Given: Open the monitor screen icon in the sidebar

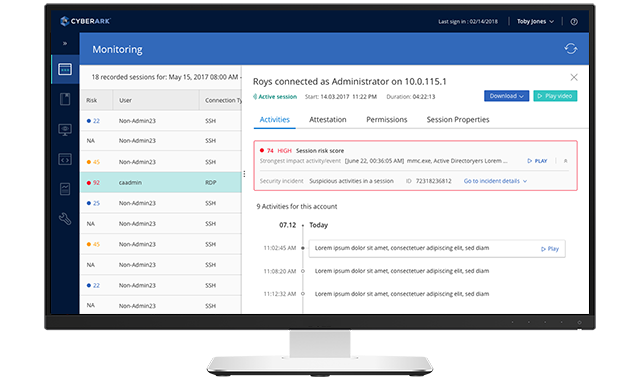Looking at the screenshot, I should (x=65, y=130).
